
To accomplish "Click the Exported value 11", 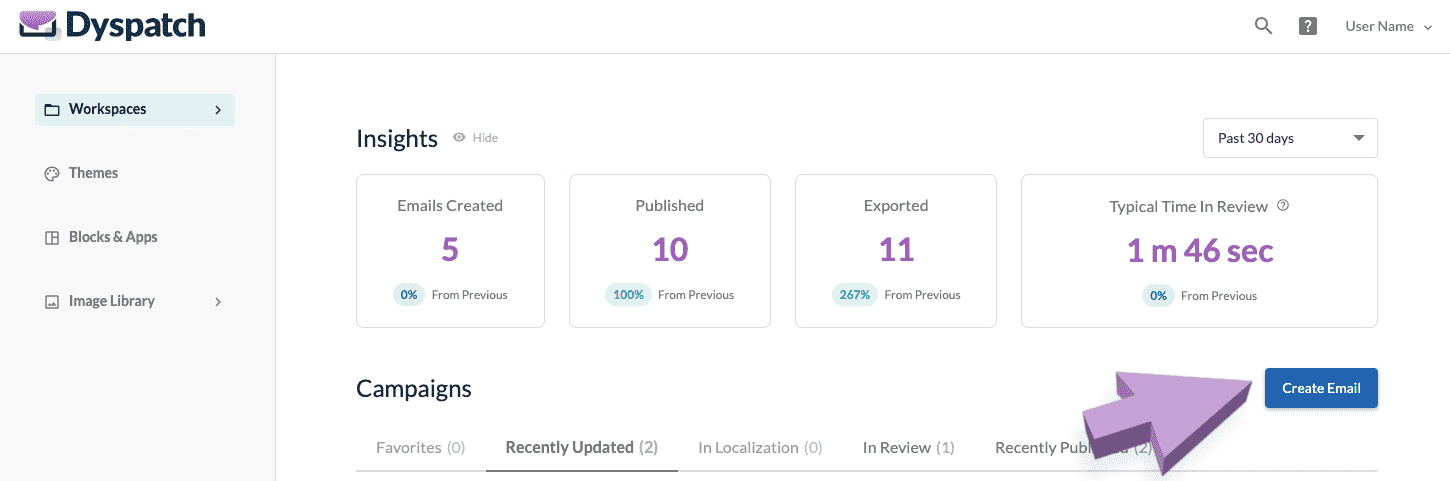I will tap(896, 250).
